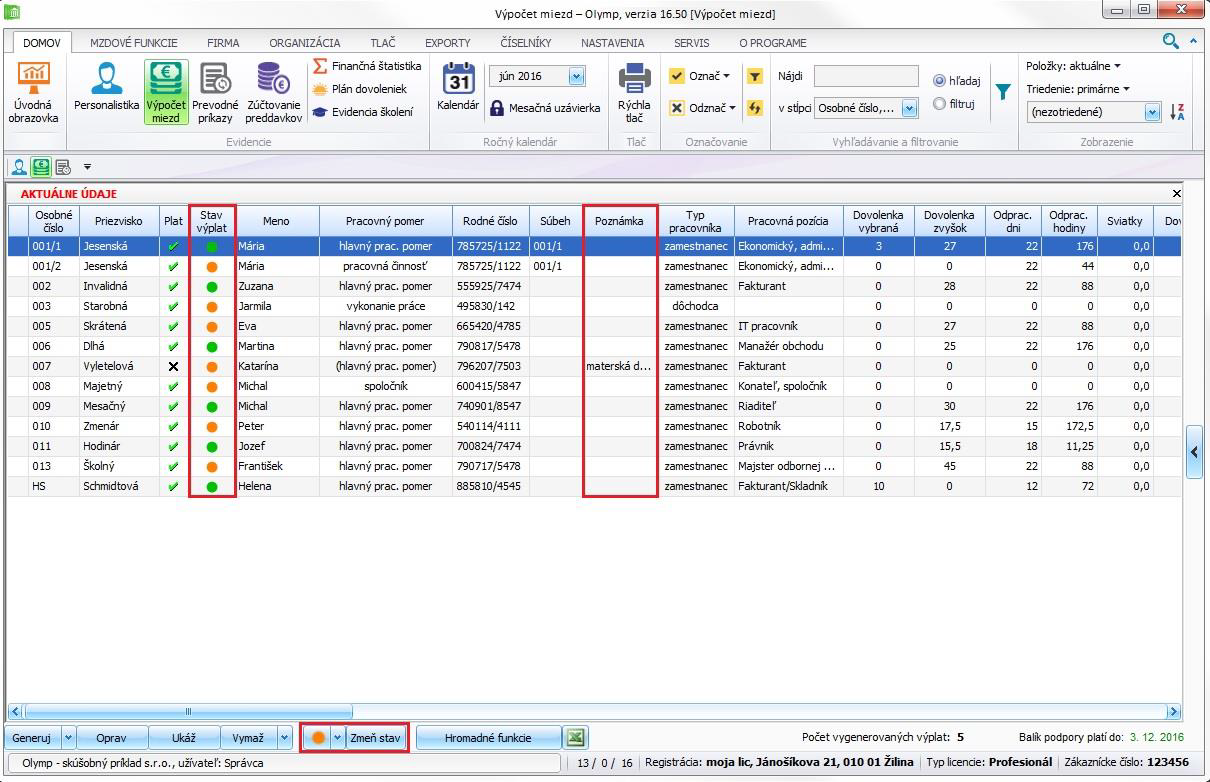The image size is (1210, 782).
Task: Click the Ukáž button
Action: (183, 738)
